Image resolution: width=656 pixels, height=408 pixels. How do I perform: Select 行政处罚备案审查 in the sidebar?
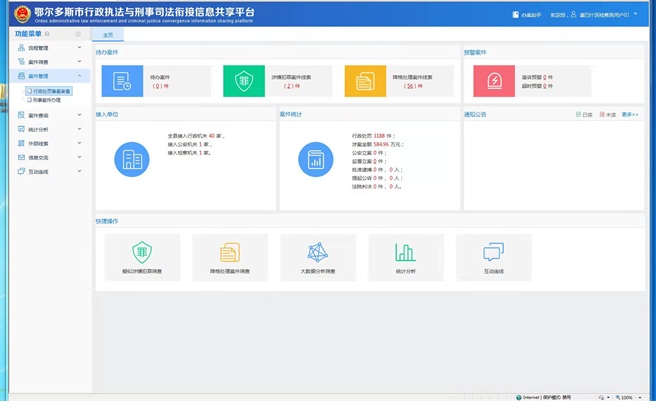(48, 91)
